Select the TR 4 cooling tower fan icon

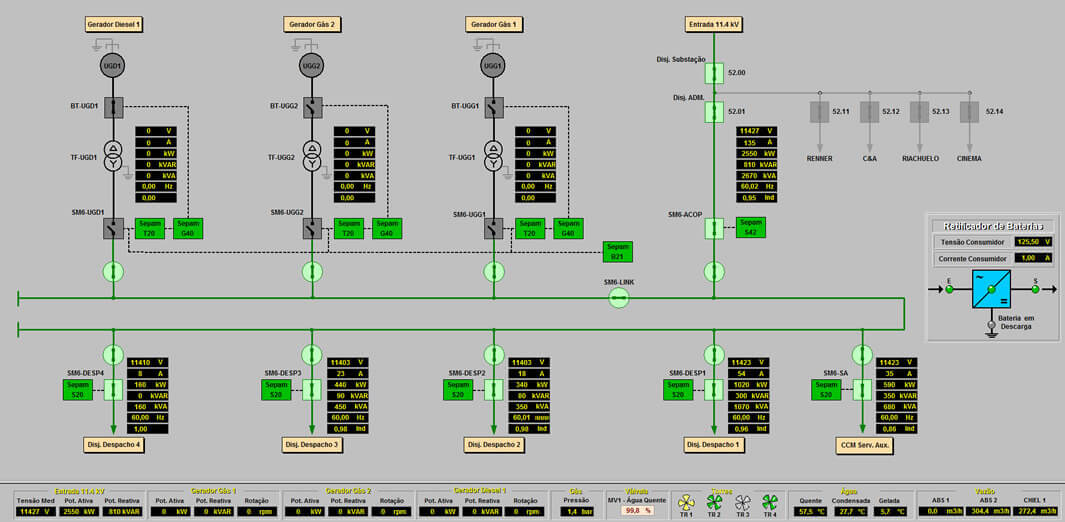[x=770, y=502]
